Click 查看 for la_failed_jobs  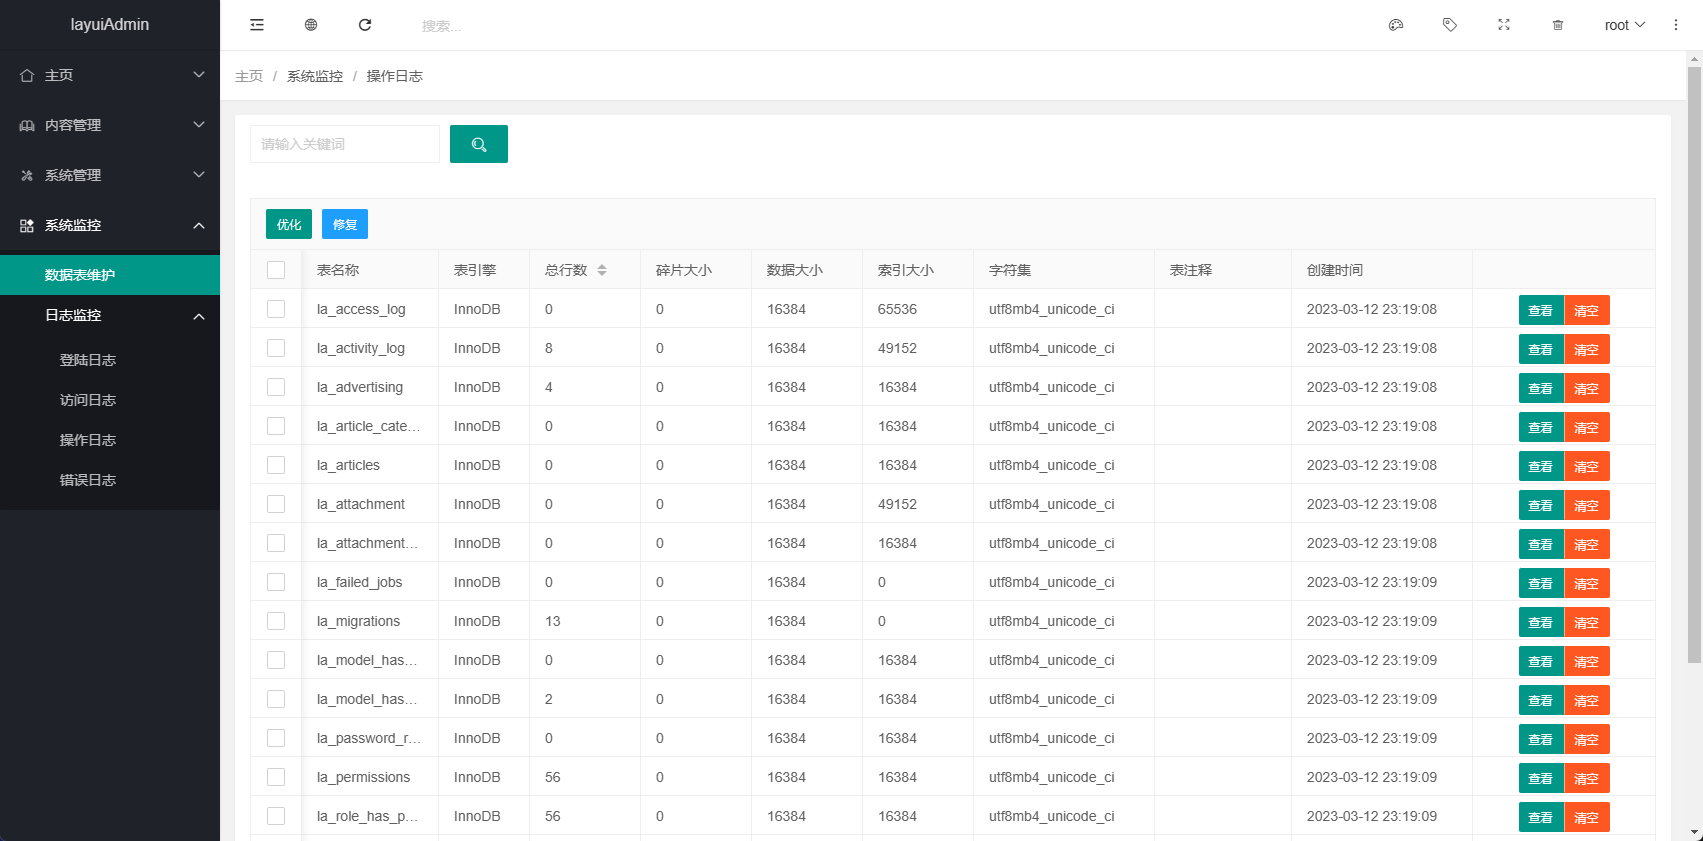[x=1541, y=583]
